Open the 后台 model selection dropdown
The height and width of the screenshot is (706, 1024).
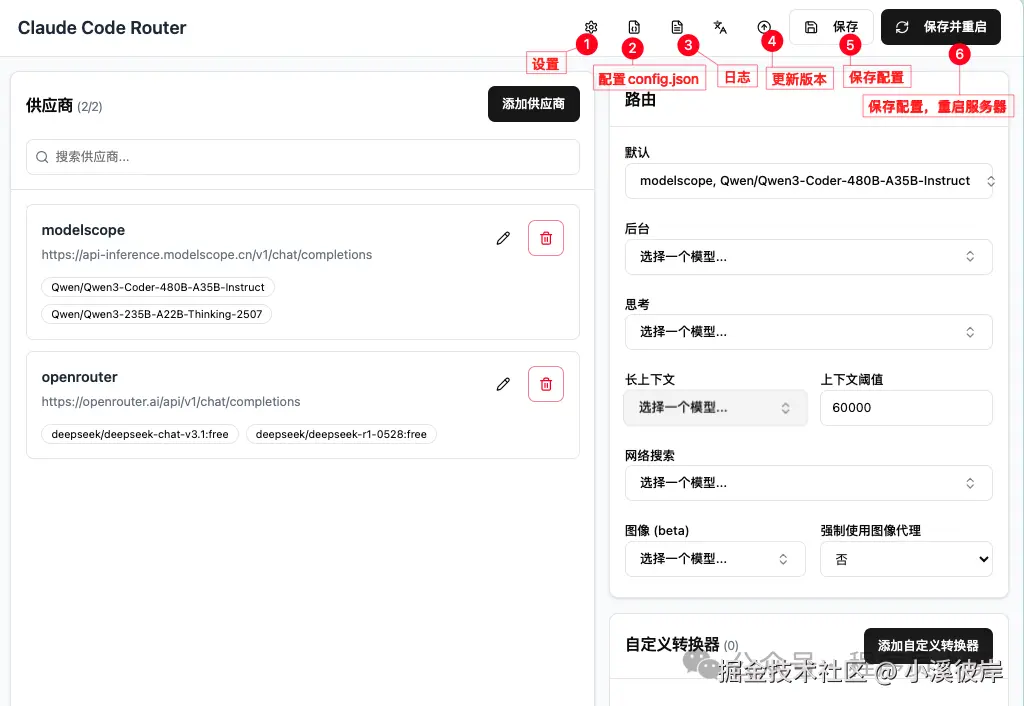click(808, 257)
